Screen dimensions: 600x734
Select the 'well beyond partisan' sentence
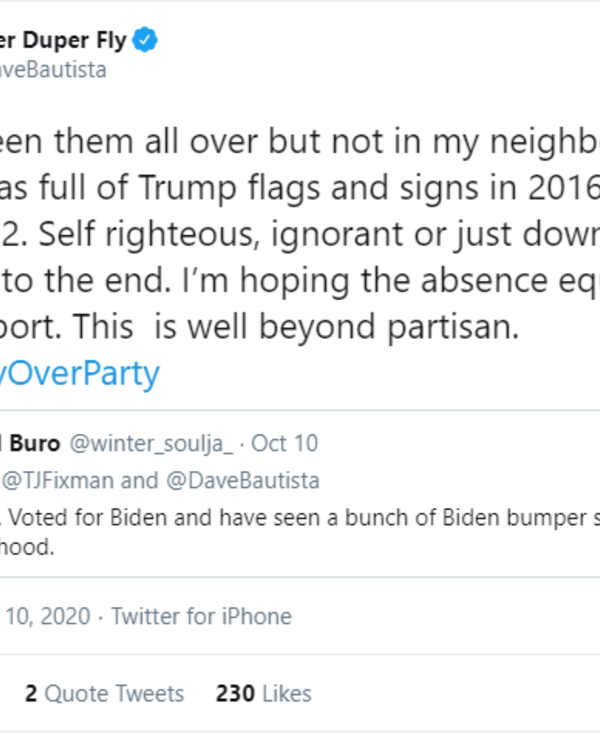click(330, 329)
